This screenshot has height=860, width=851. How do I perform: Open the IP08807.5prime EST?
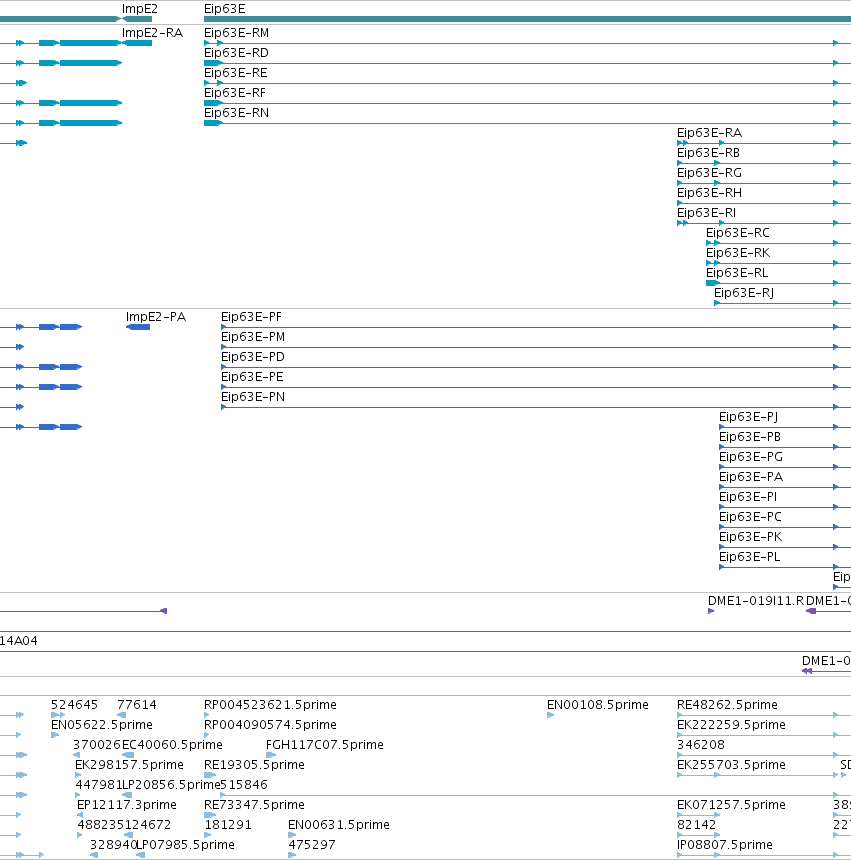[725, 845]
